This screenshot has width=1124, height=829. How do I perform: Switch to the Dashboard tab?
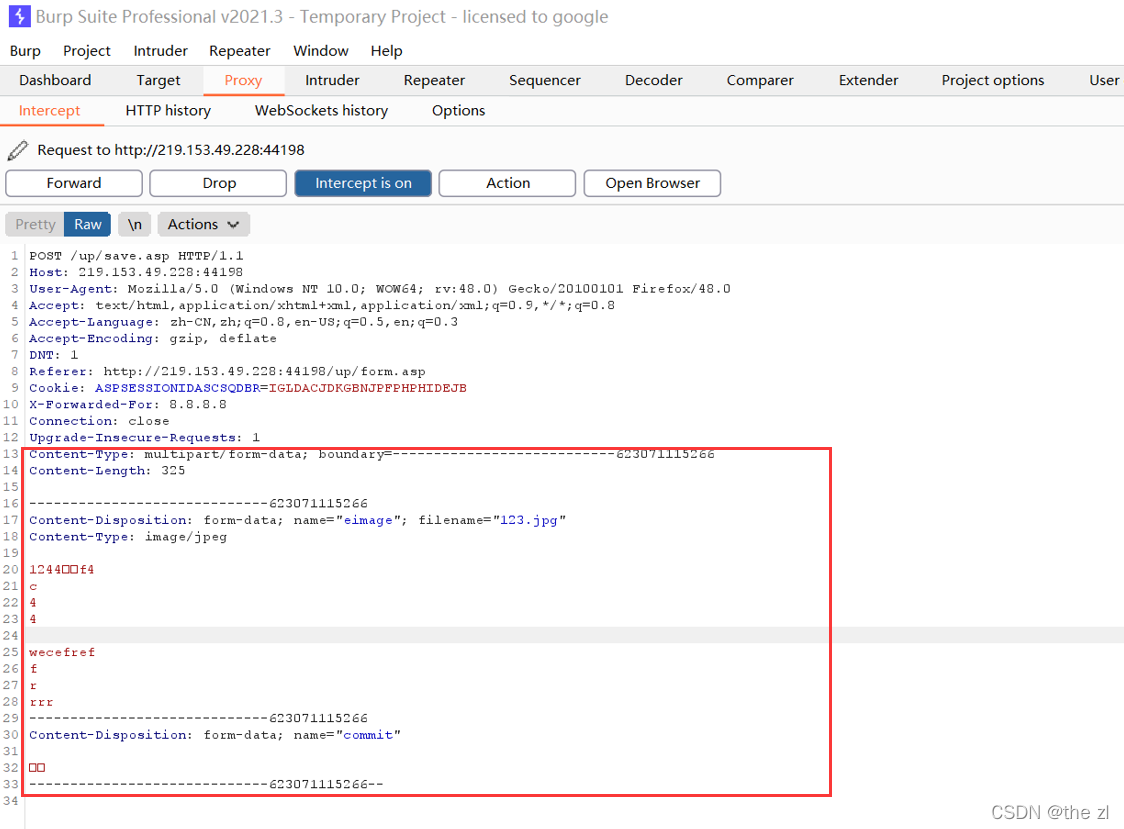click(55, 80)
